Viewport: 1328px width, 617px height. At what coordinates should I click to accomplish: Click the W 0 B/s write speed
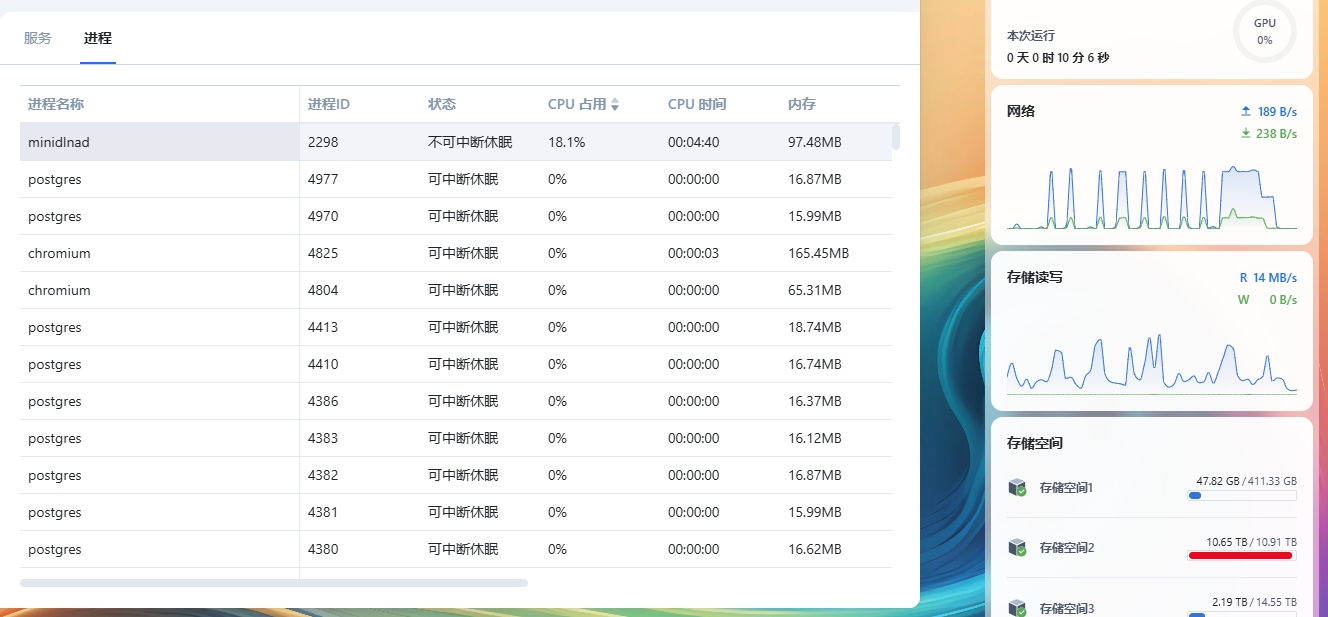[1268, 299]
